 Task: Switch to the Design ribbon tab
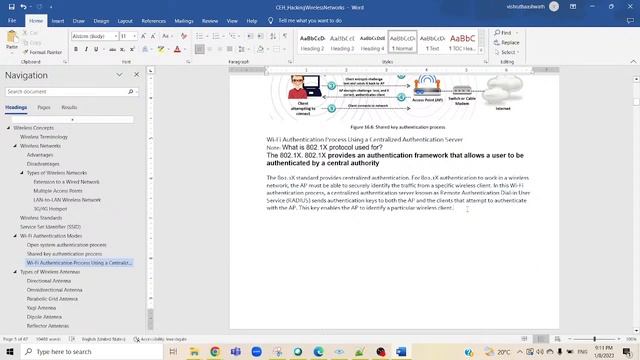point(101,21)
